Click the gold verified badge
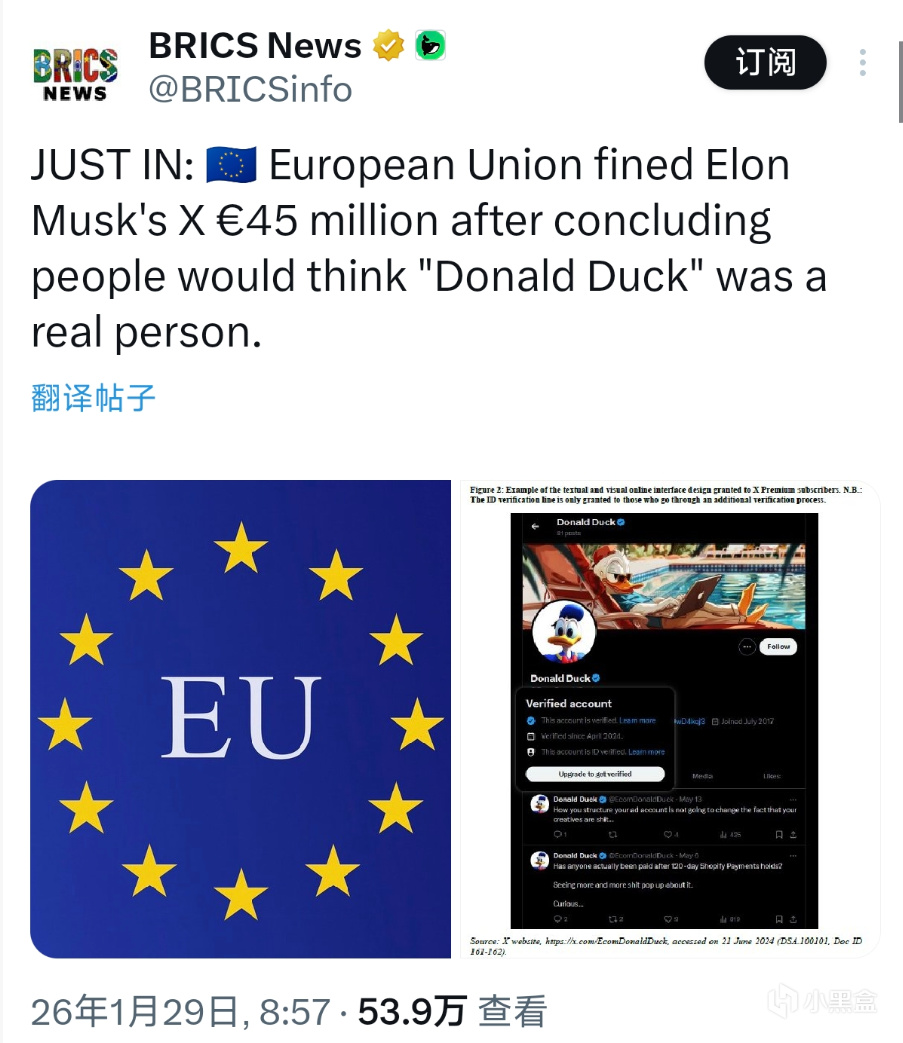 click(388, 46)
